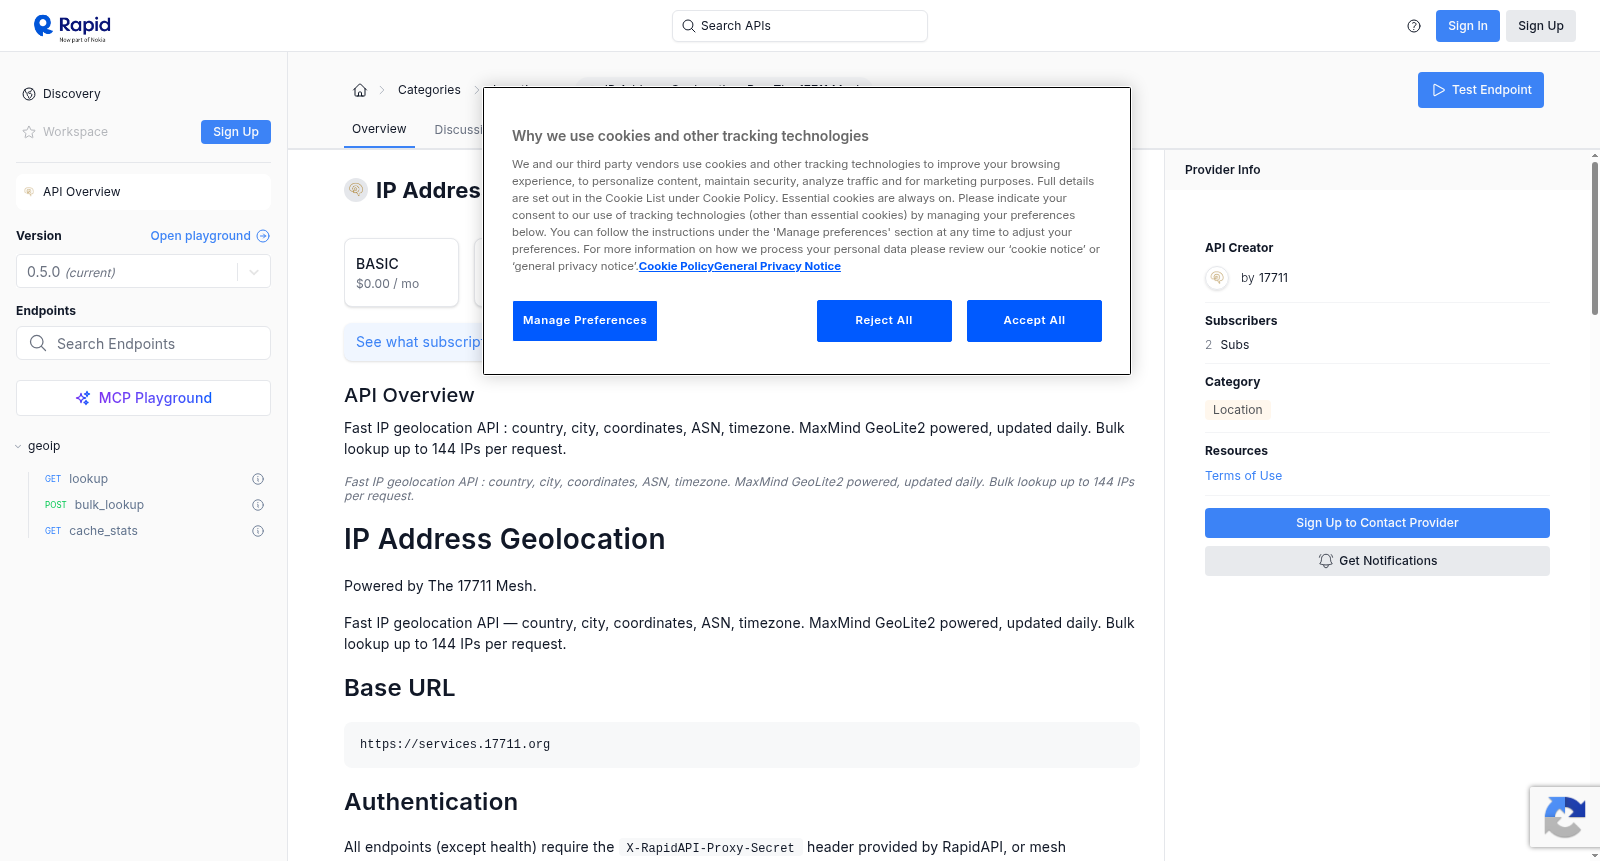Click the header Sign Up button
Screen dimensions: 1600x861
pos(1540,26)
